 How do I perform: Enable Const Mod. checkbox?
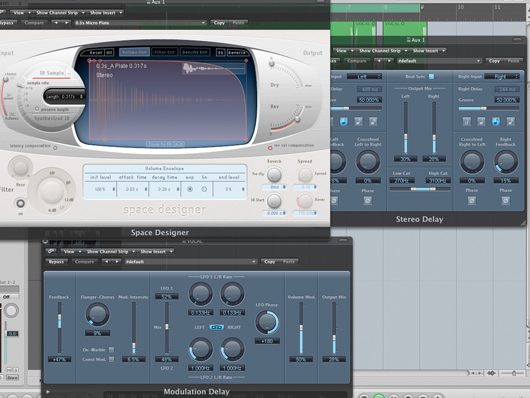112,359
